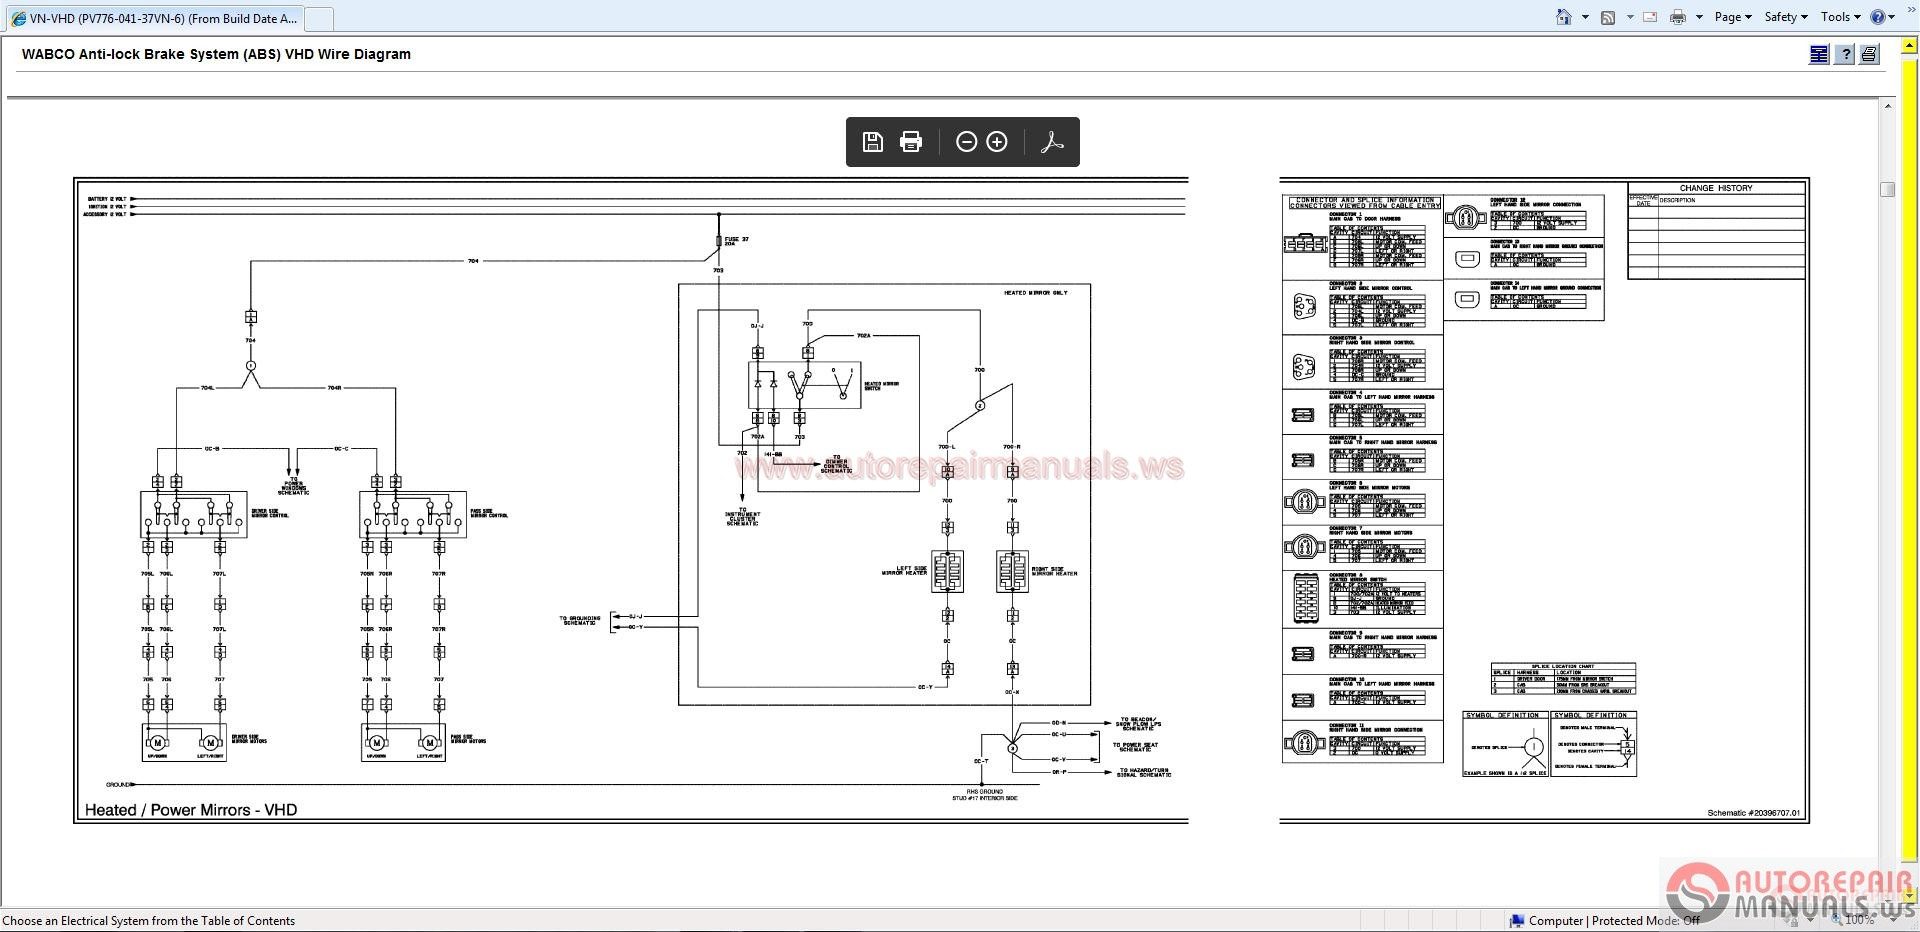Viewport: 1920px width, 932px height.
Task: Click the CHANGE HISTORY table header
Action: click(1716, 188)
